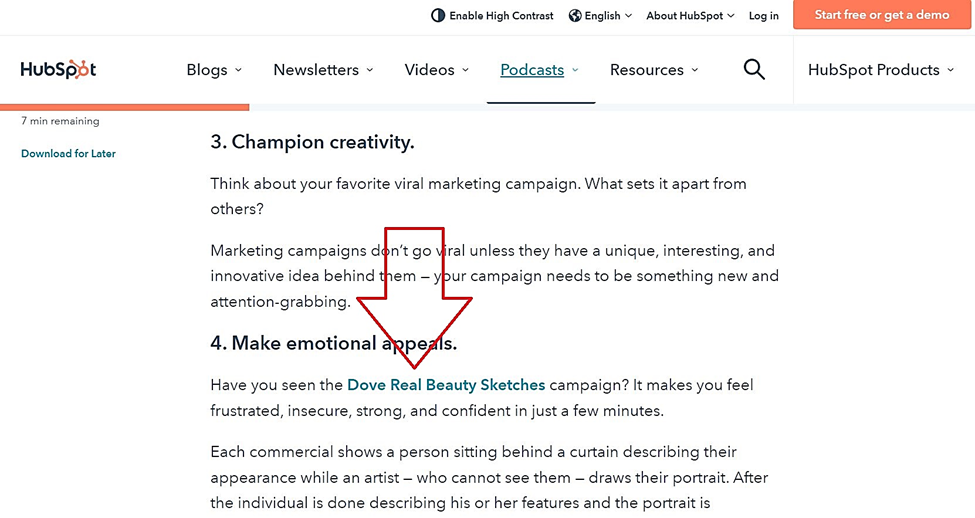This screenshot has width=975, height=518.
Task: Click Start free or get a demo
Action: tap(882, 14)
